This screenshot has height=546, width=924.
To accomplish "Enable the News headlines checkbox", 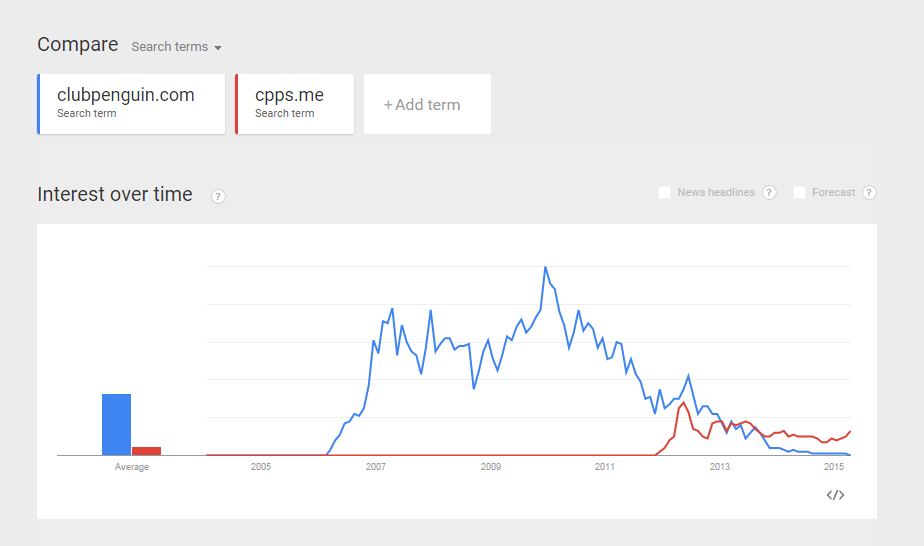I will coord(664,193).
